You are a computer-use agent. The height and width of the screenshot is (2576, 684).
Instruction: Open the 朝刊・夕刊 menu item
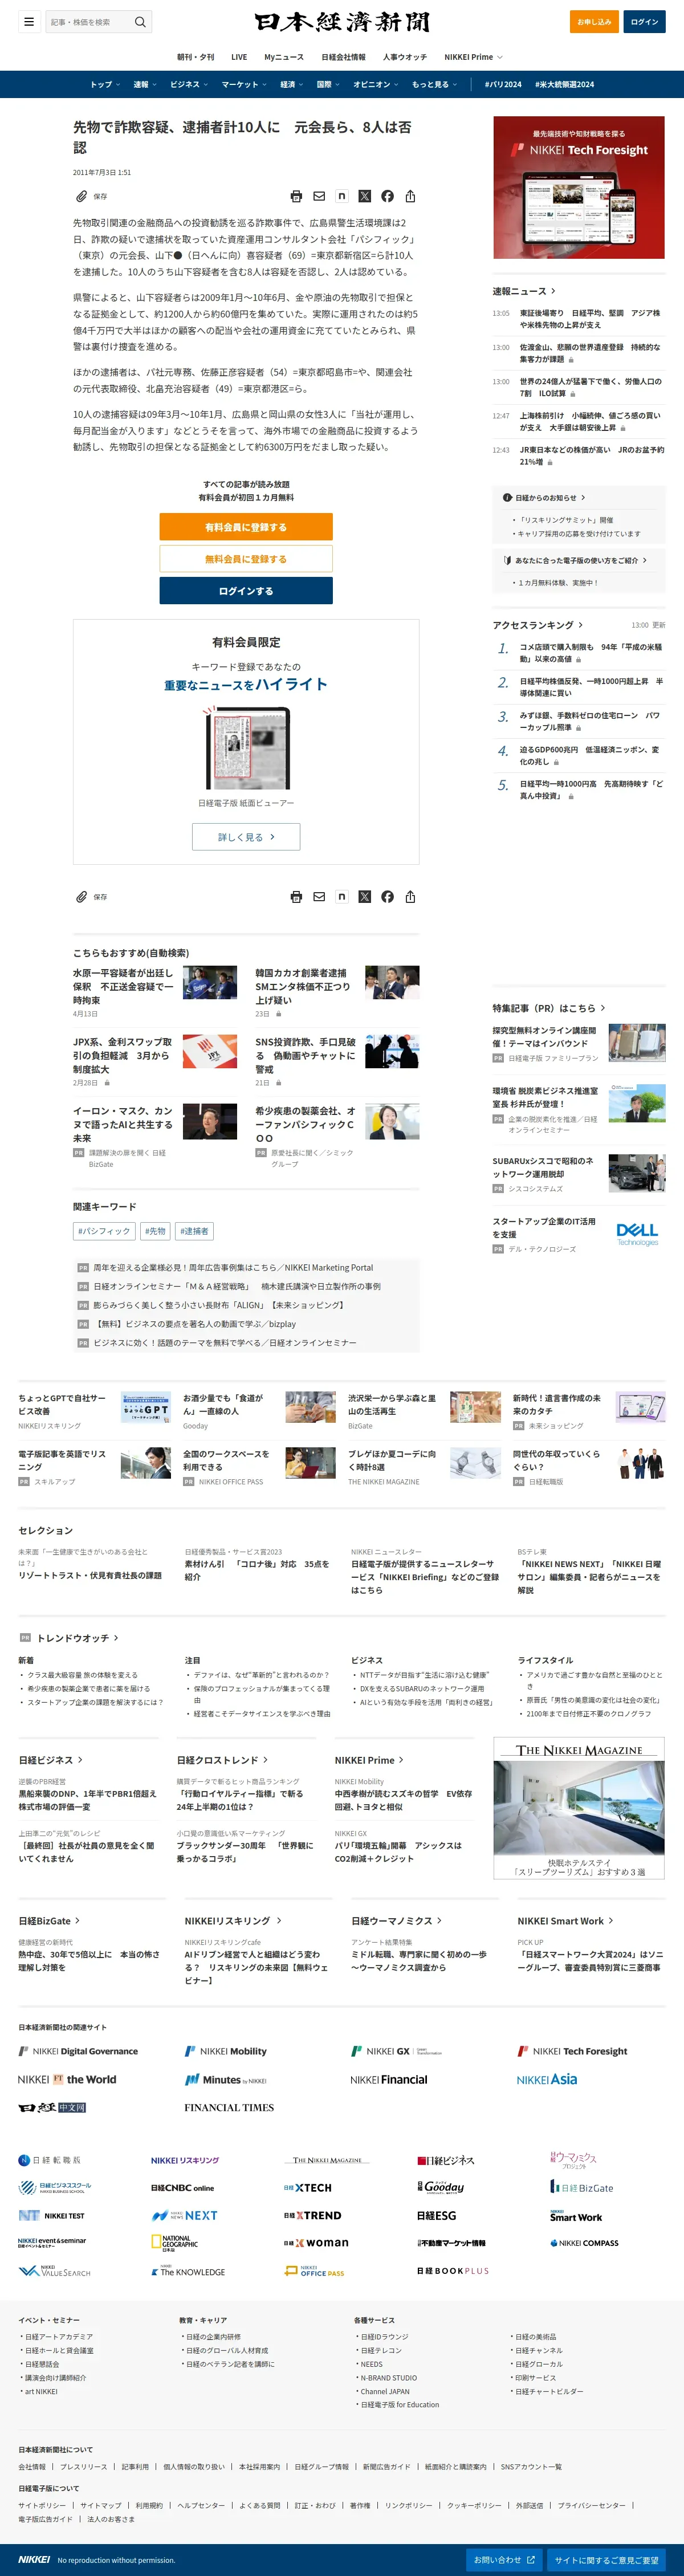195,57
